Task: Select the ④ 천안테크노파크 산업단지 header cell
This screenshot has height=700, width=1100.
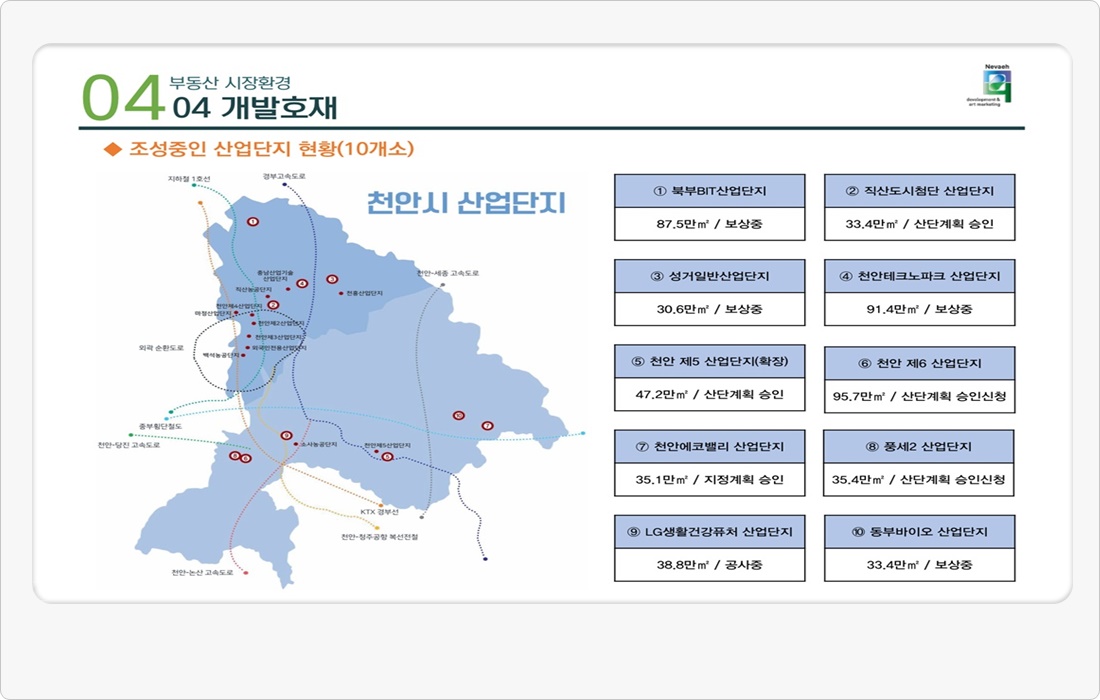Action: pos(920,276)
